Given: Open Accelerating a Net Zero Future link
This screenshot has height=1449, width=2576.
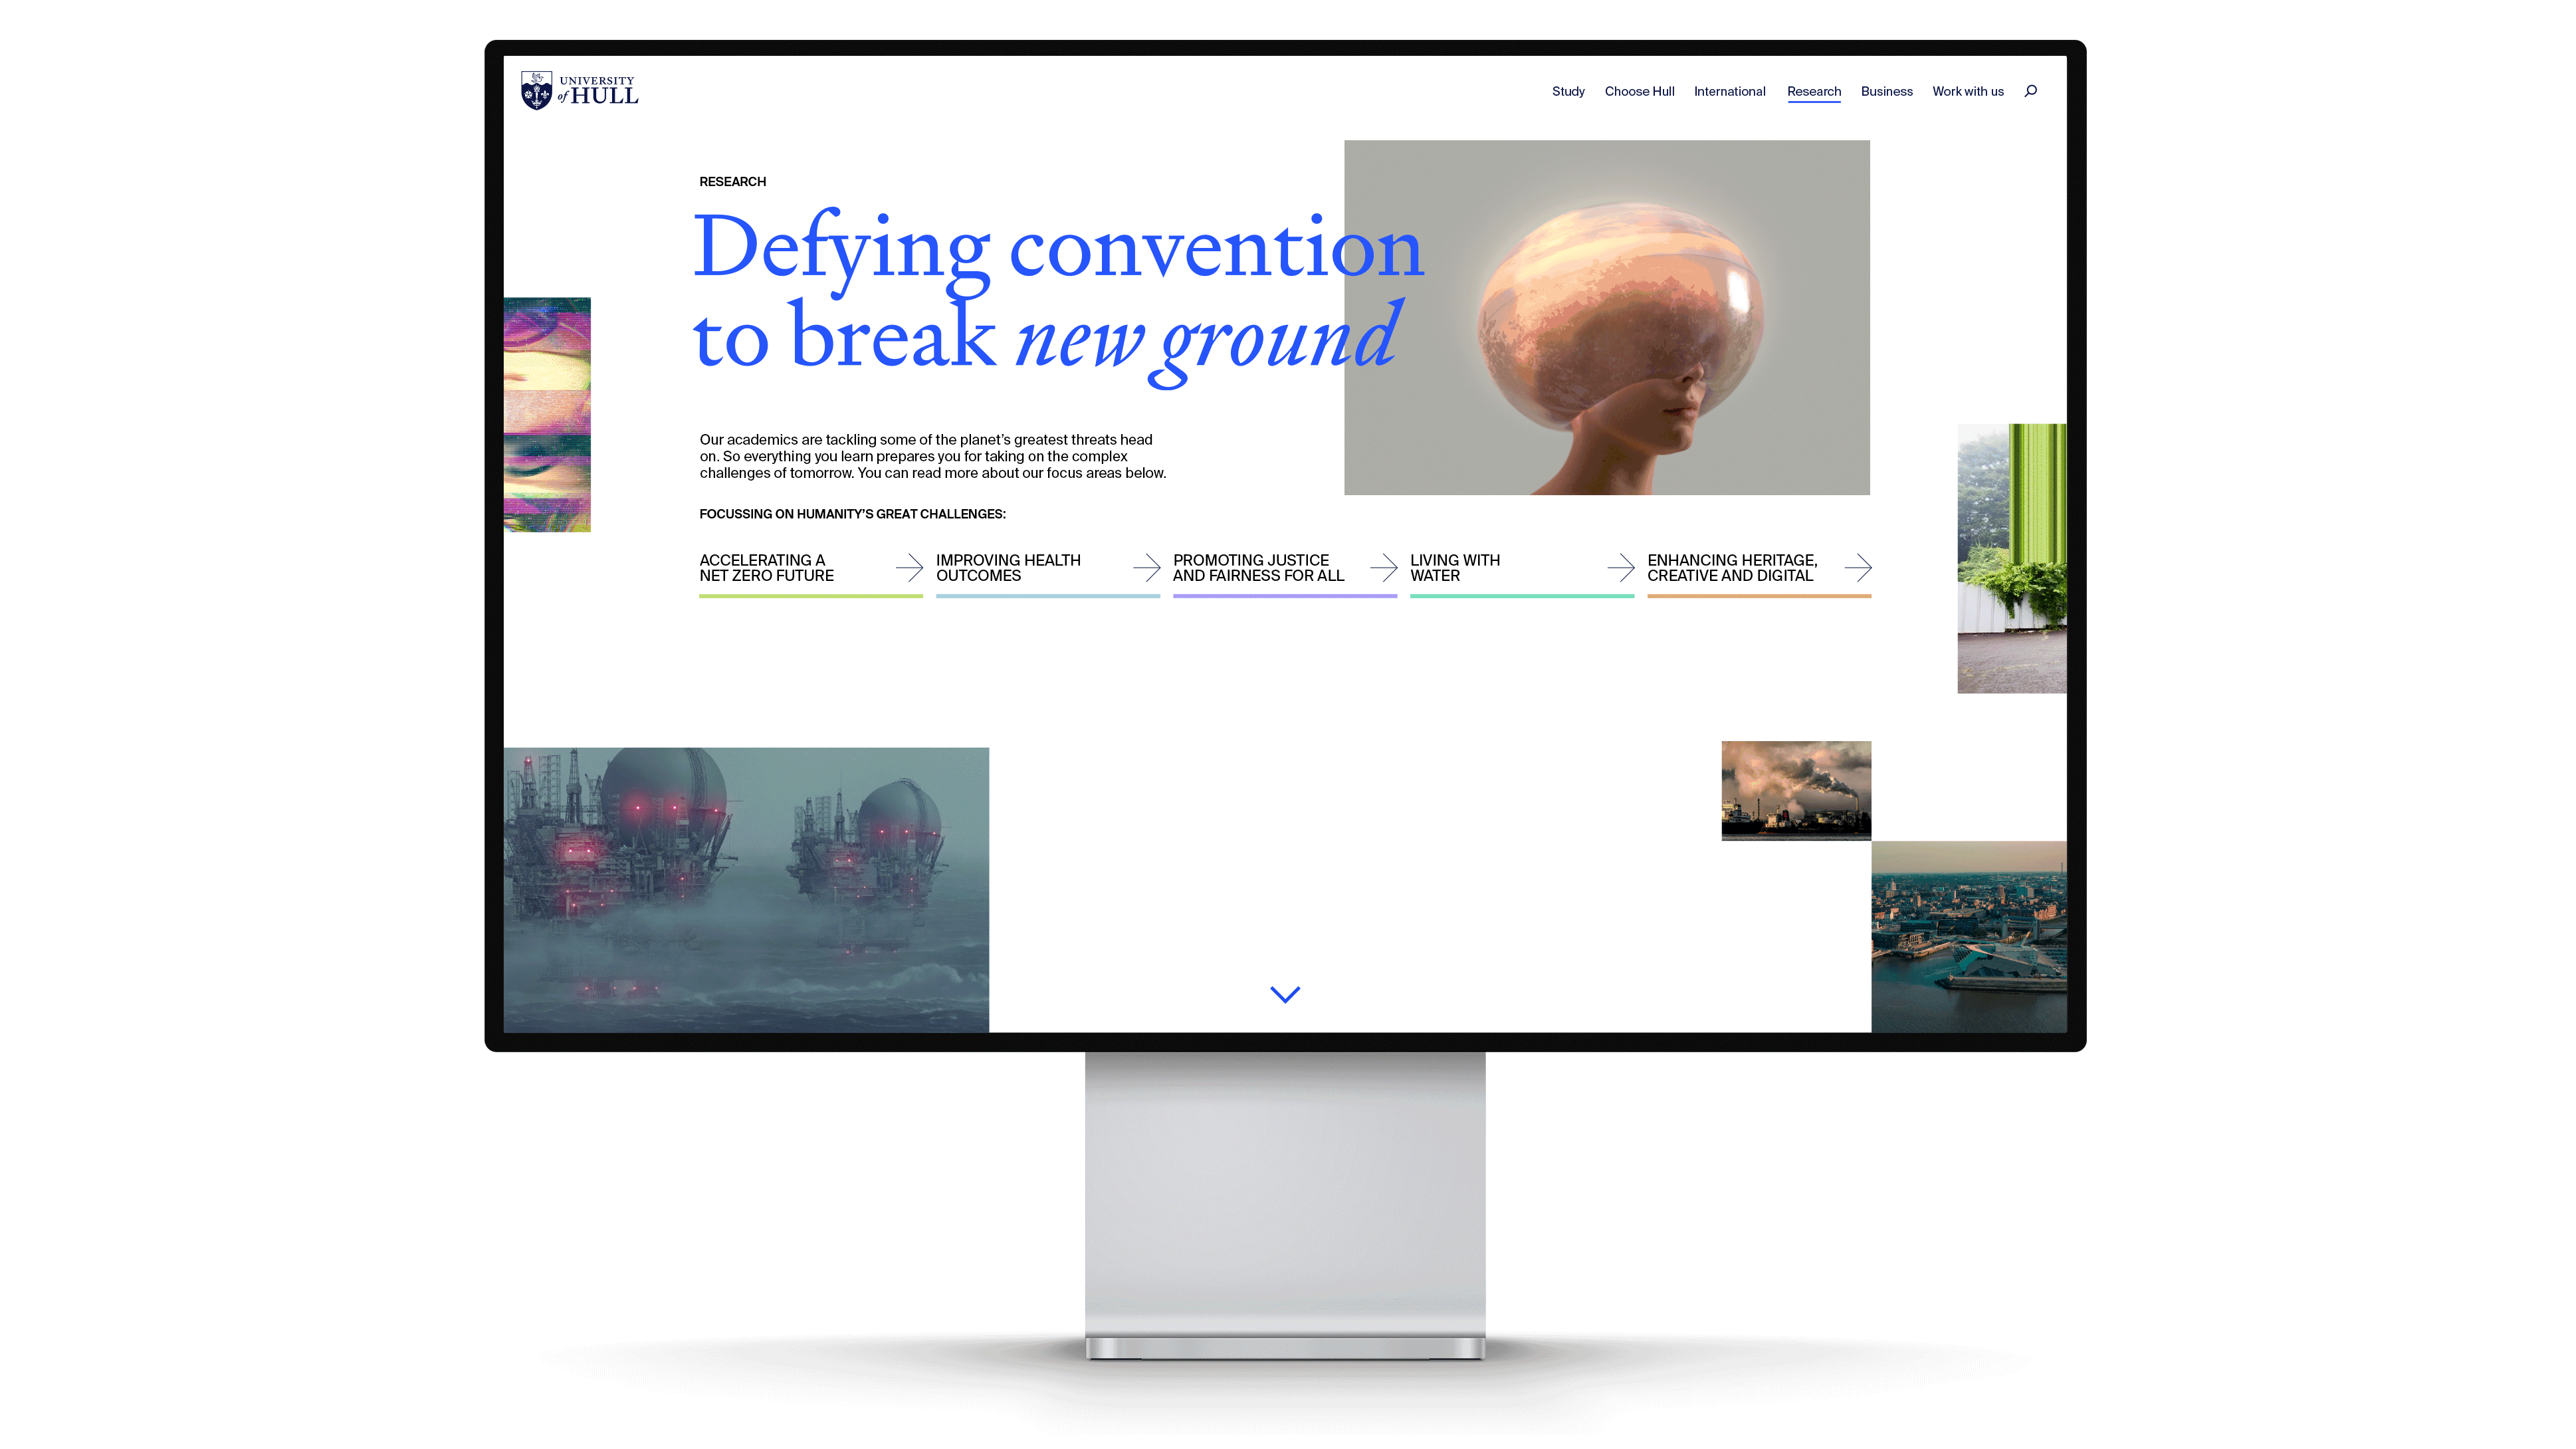Looking at the screenshot, I should pyautogui.click(x=766, y=568).
